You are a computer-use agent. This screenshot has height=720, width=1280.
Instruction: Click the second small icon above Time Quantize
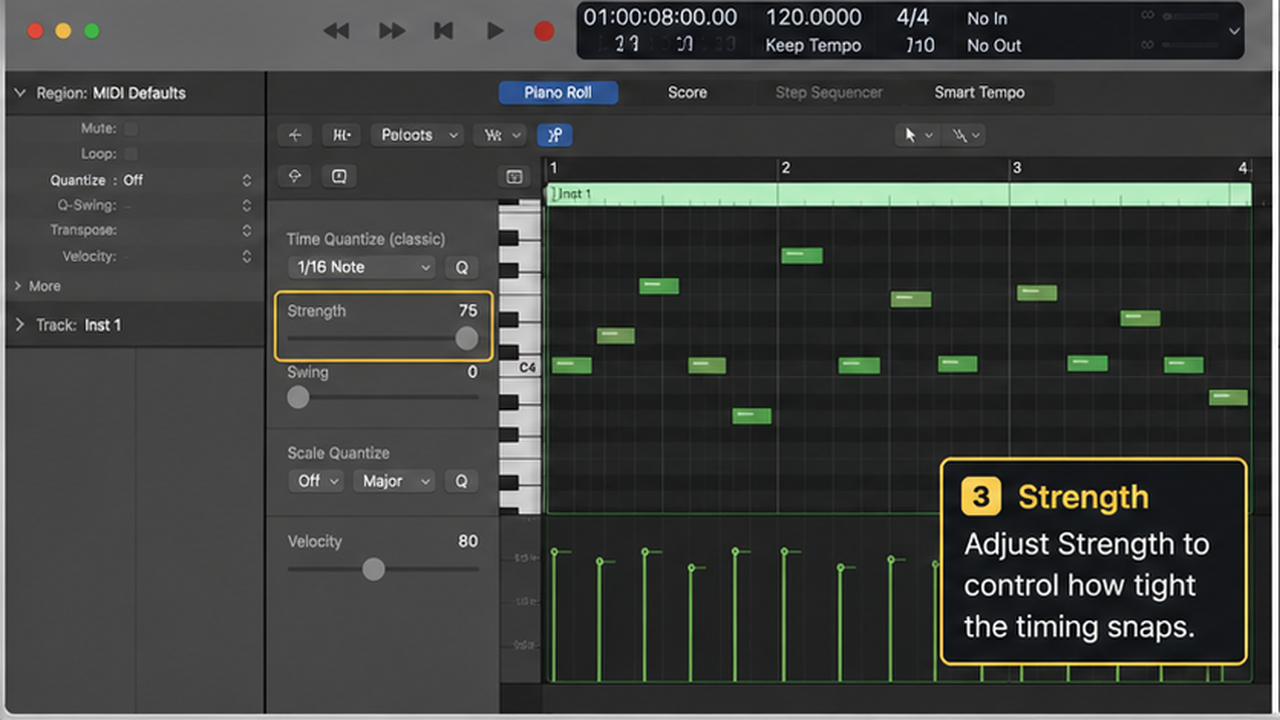(339, 177)
